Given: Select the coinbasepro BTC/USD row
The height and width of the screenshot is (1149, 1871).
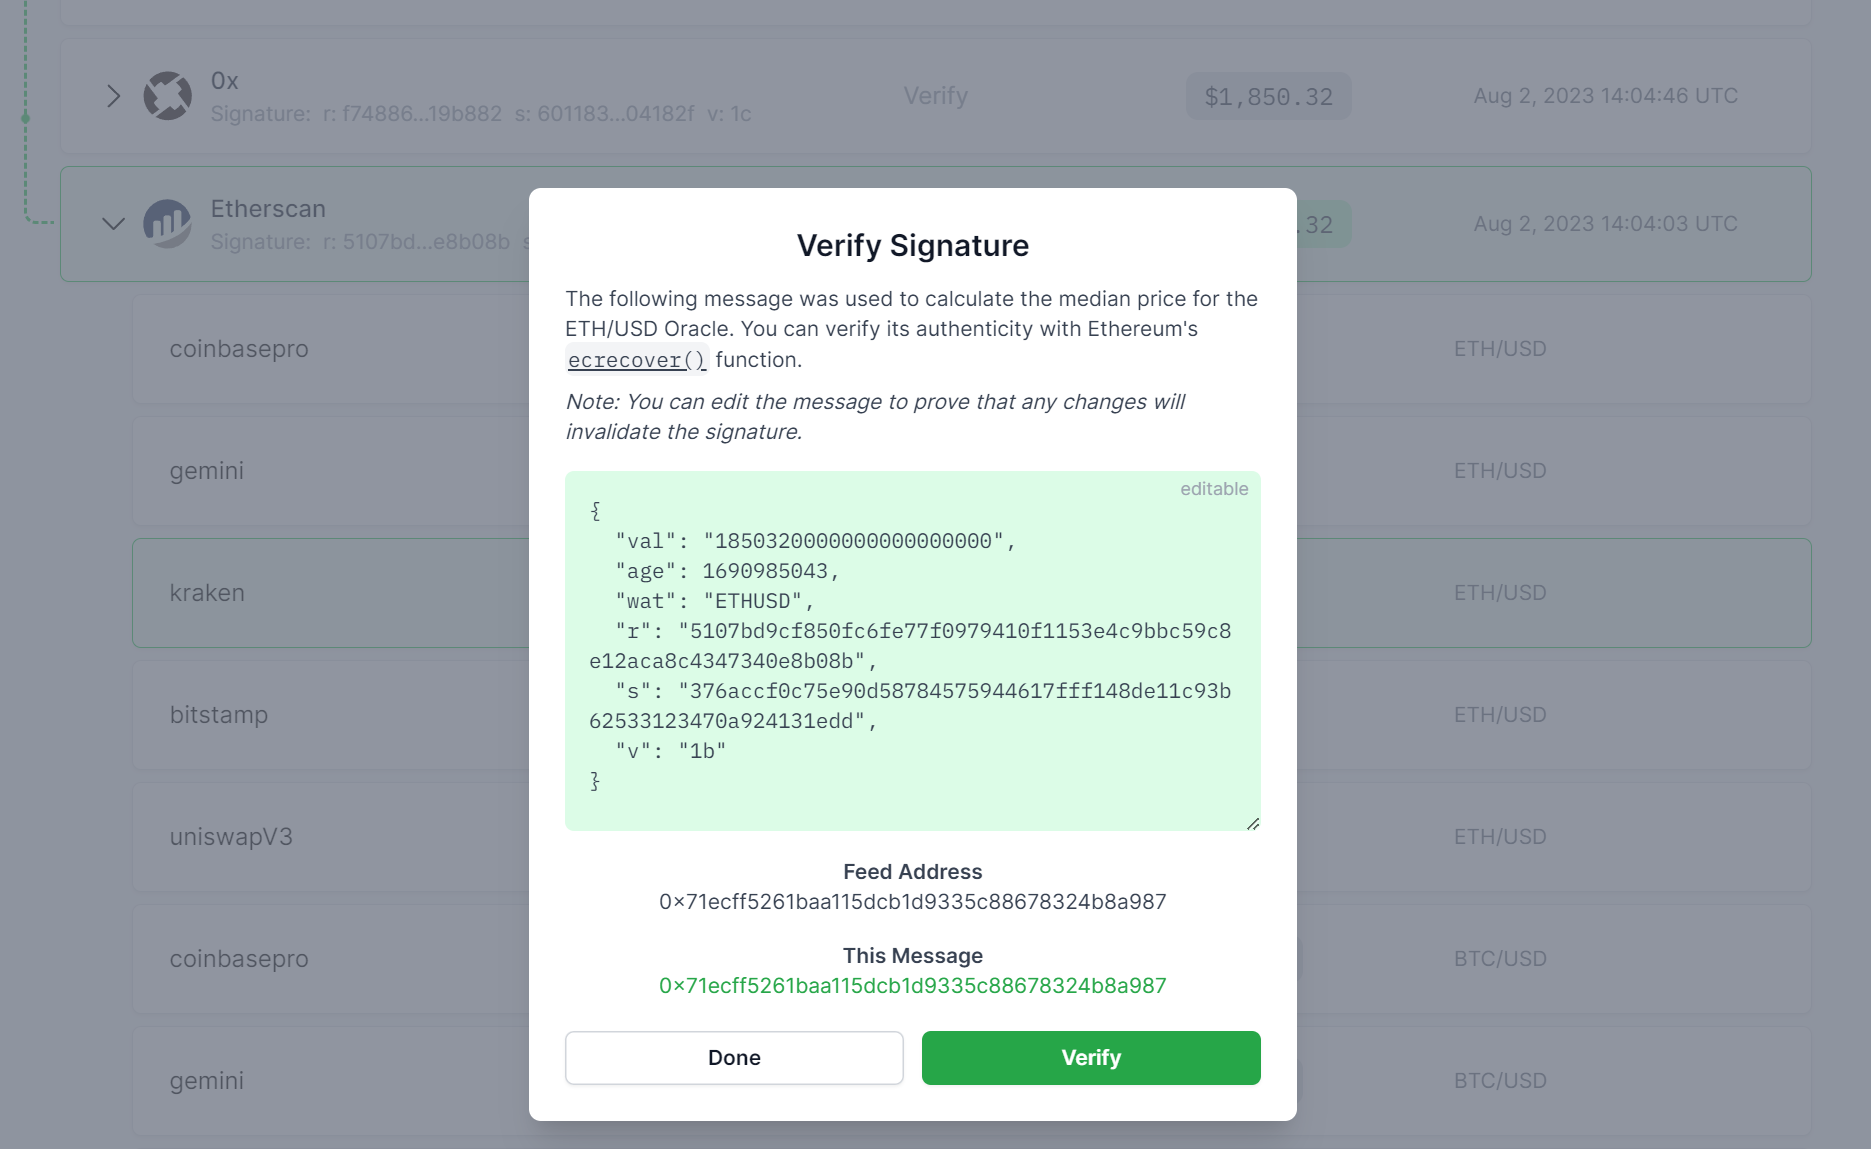Looking at the screenshot, I should (x=972, y=959).
